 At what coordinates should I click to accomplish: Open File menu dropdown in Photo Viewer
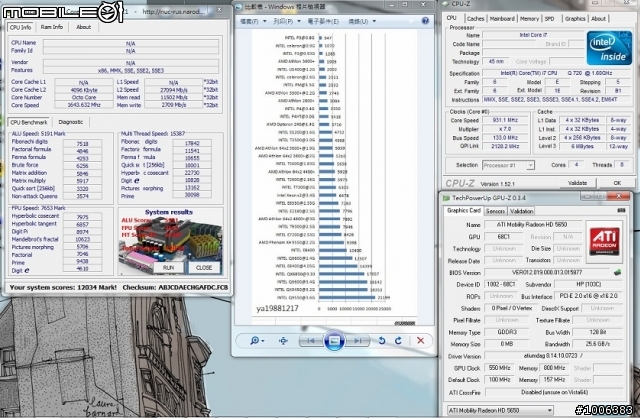tap(253, 21)
